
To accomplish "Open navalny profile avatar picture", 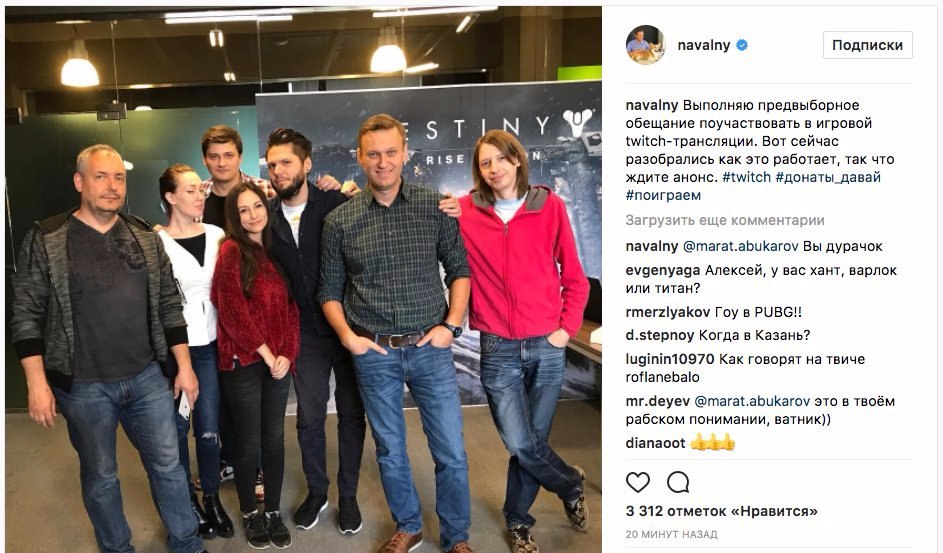I will (645, 44).
